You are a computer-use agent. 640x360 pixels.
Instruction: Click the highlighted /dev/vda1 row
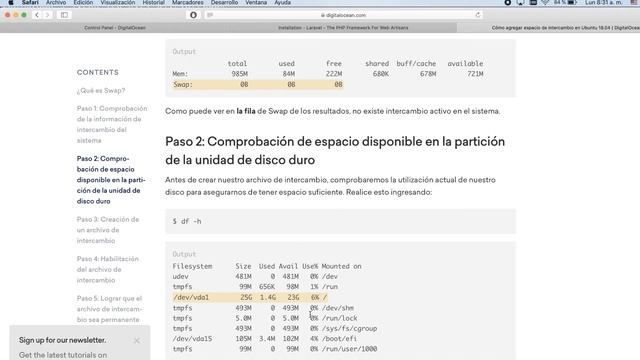(x=250, y=297)
